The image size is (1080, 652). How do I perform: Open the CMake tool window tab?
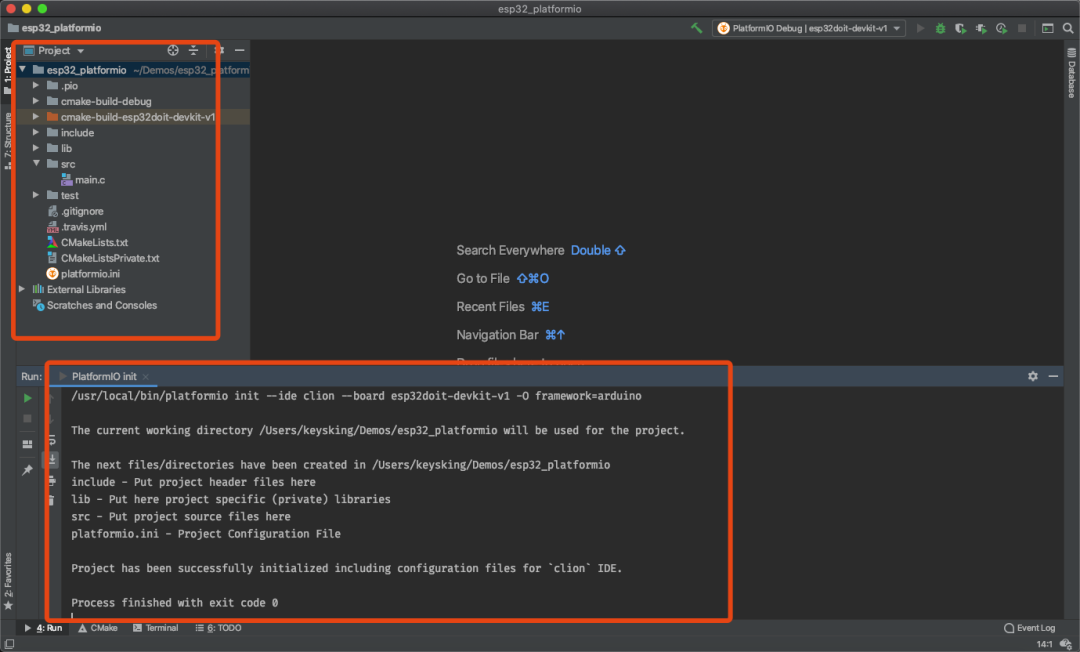(98, 628)
